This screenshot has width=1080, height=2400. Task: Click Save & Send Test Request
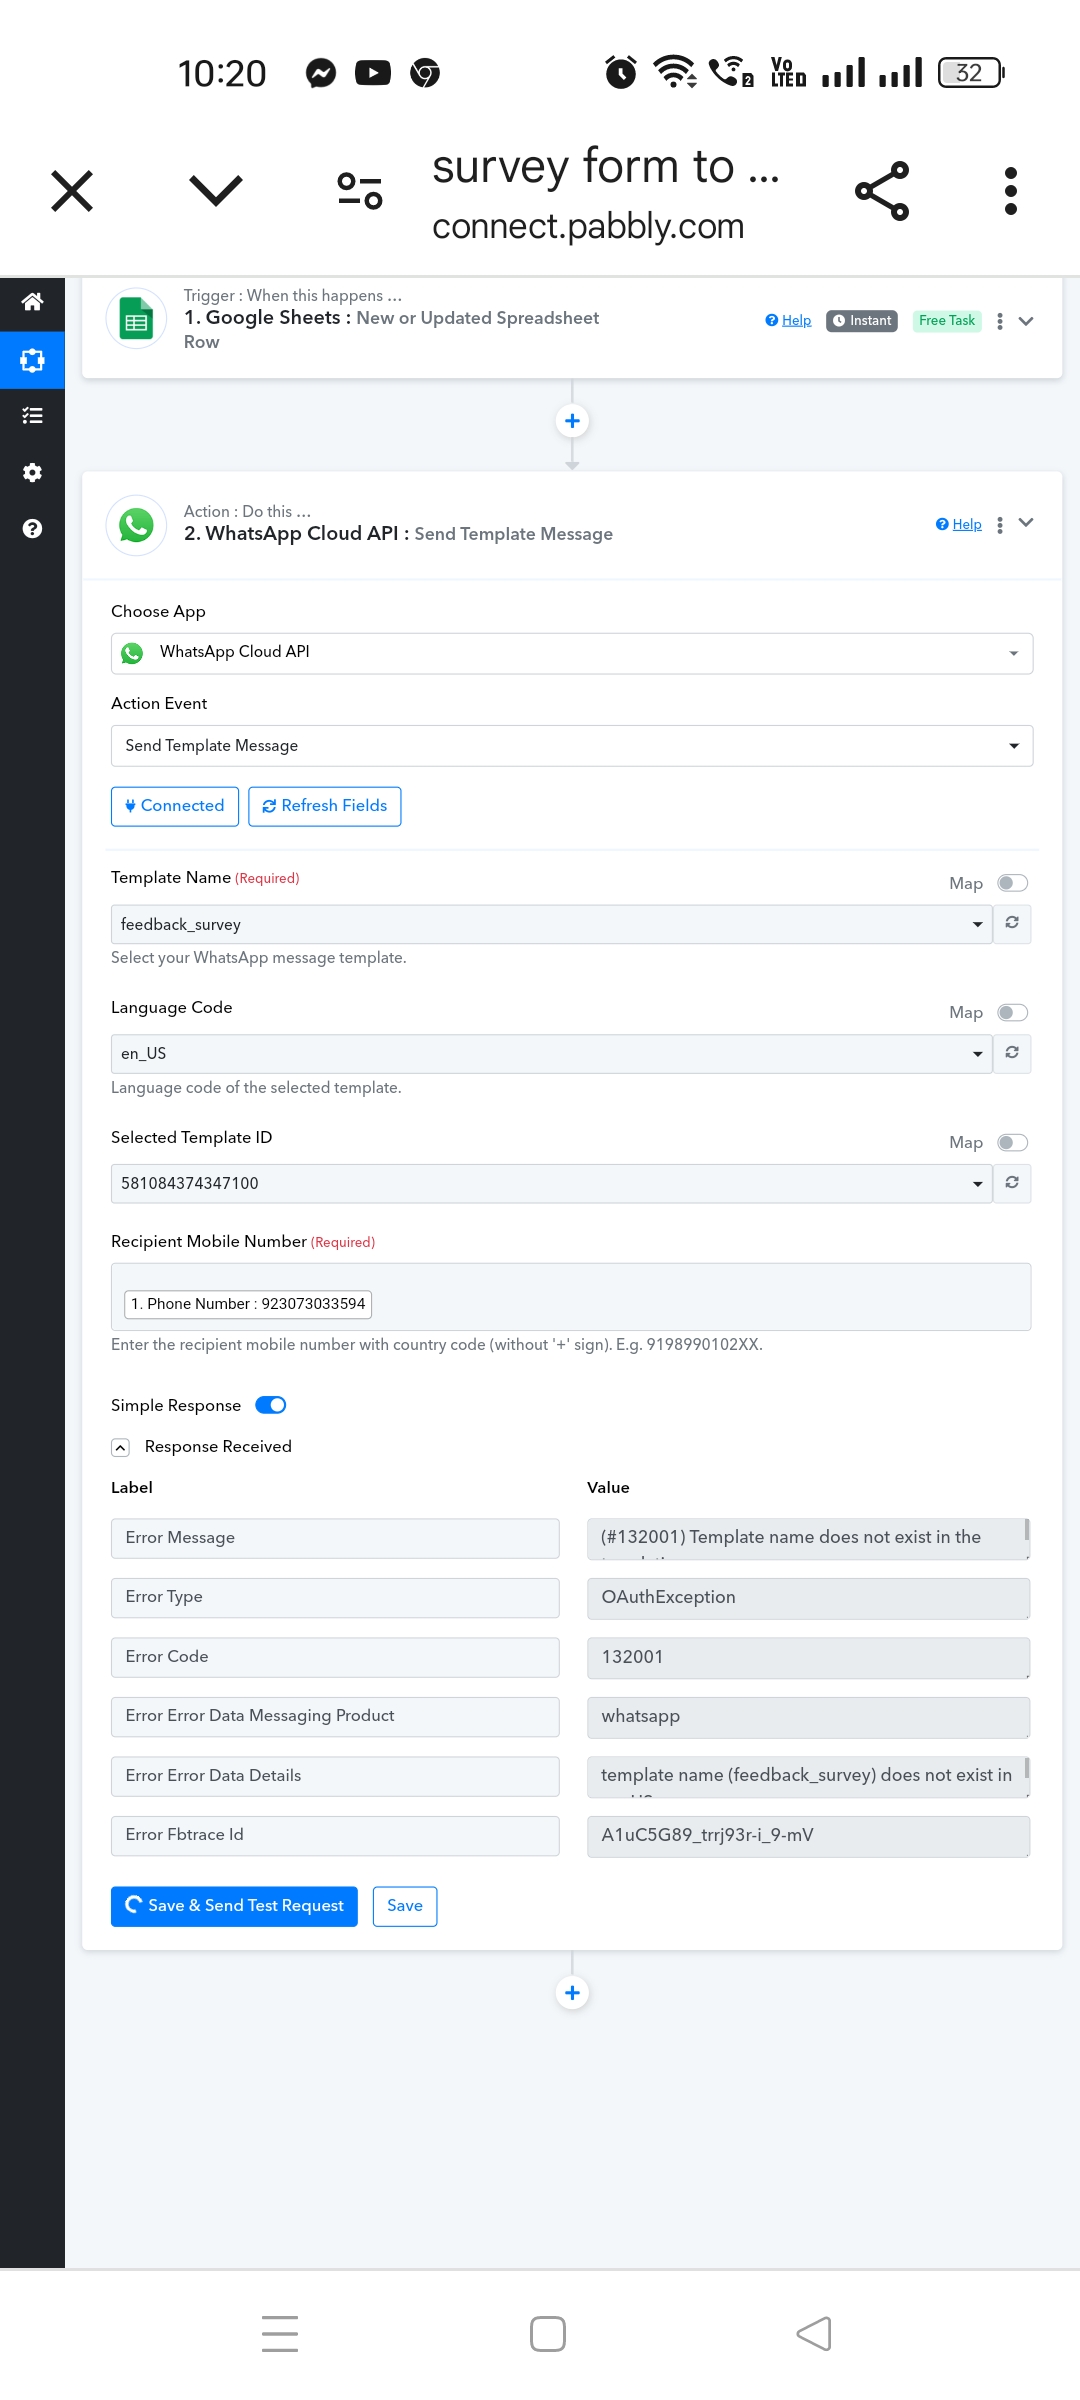pos(234,1906)
